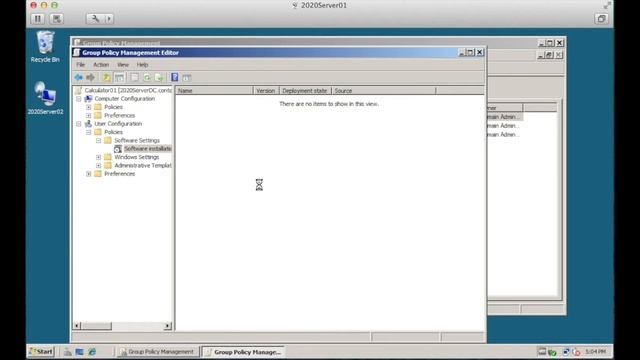The height and width of the screenshot is (360, 640).
Task: Select the first Domain Admin row in the background window
Action: pyautogui.click(x=504, y=117)
